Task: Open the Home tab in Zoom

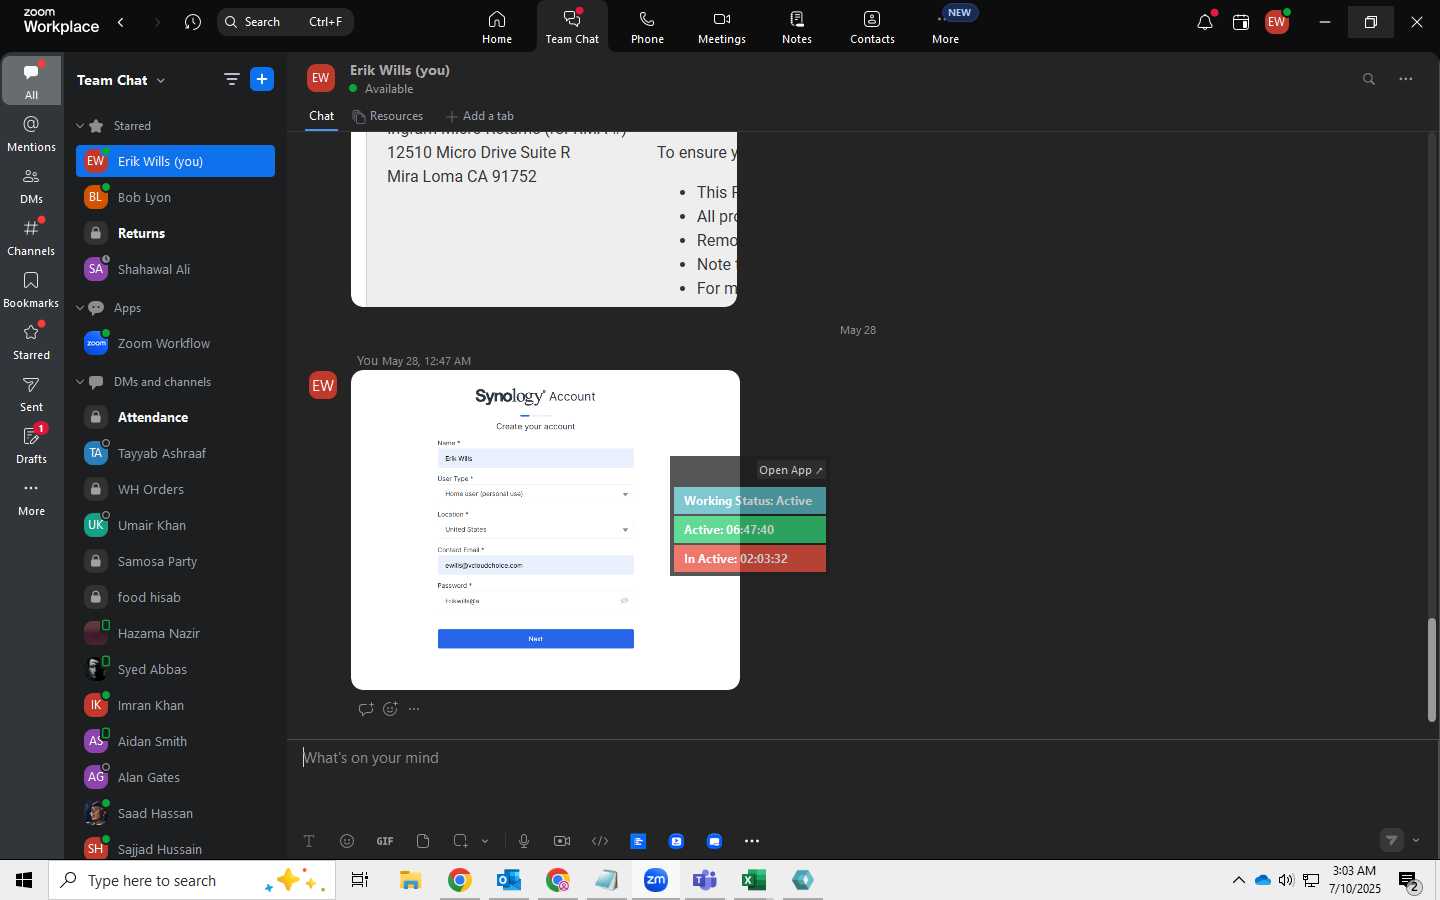Action: (497, 27)
